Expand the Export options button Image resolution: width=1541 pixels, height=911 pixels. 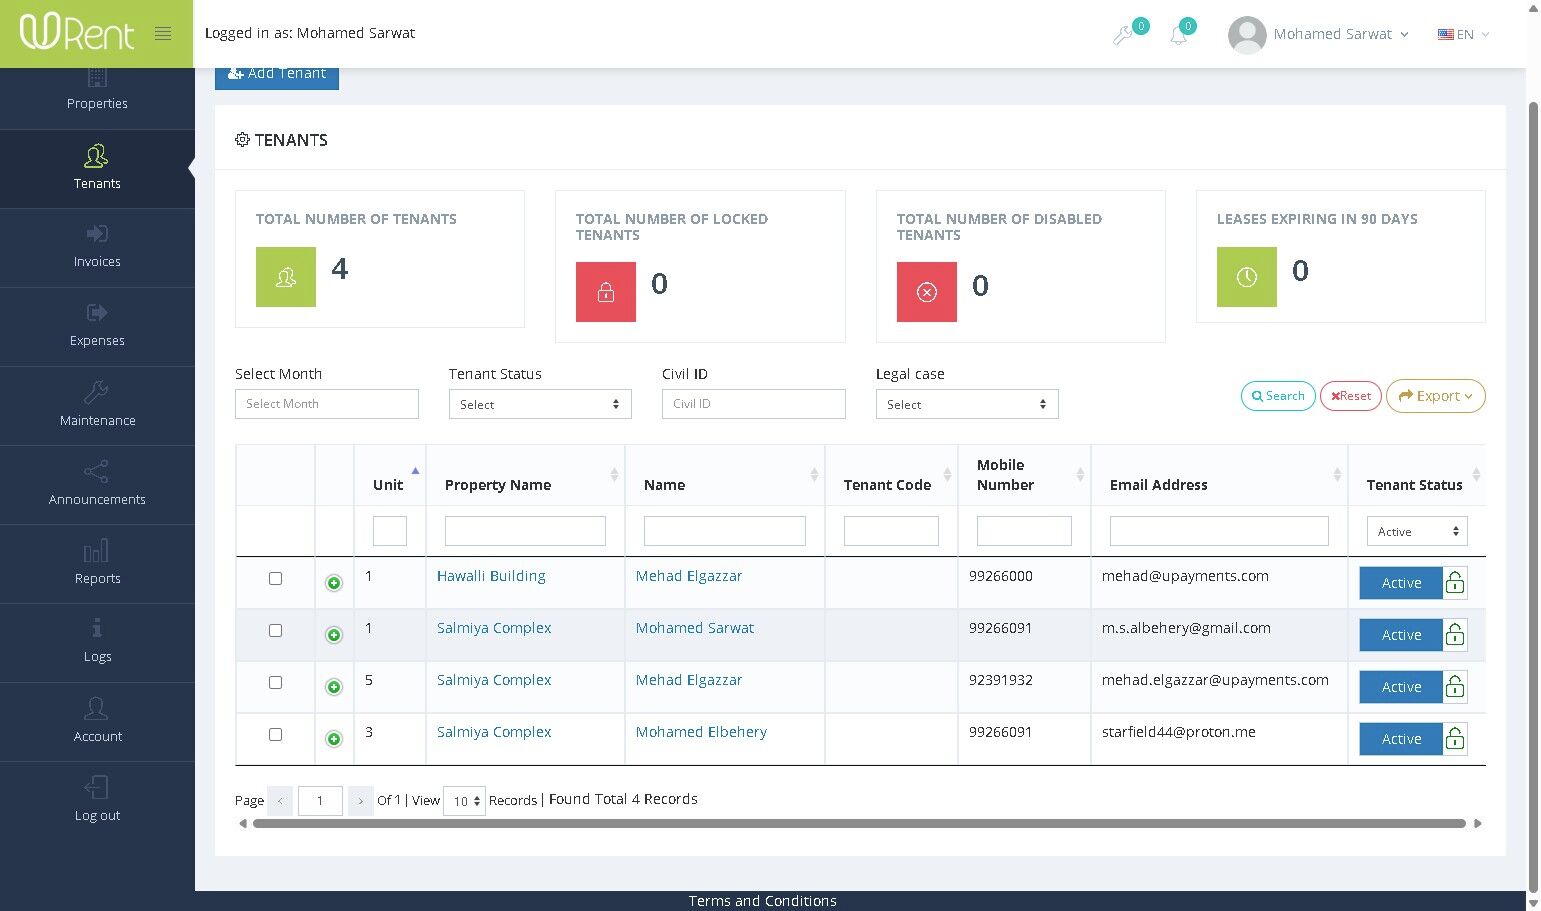[x=1435, y=396]
